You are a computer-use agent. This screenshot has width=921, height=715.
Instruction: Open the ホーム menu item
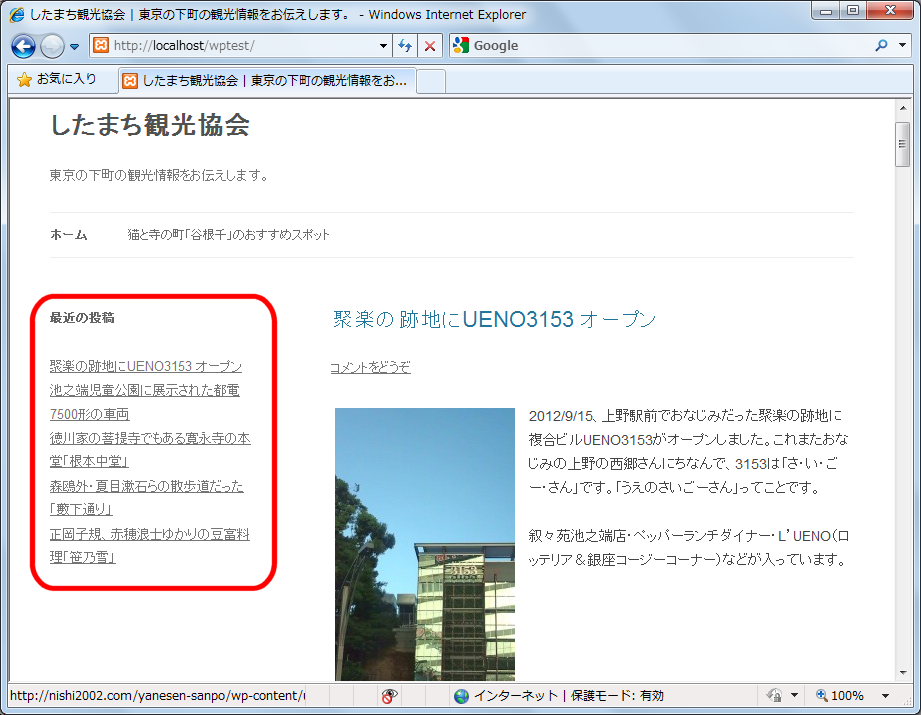coord(69,235)
